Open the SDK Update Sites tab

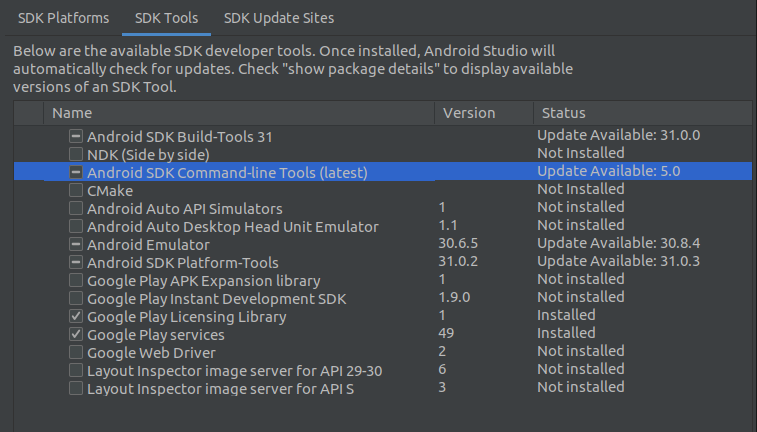[x=279, y=18]
